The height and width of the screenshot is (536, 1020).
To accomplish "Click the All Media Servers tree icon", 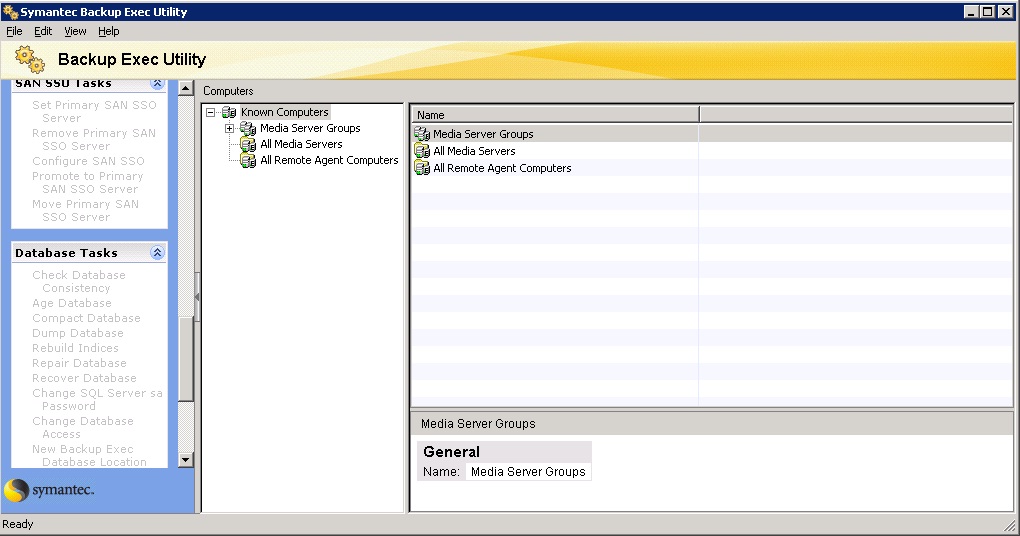I will tap(248, 145).
